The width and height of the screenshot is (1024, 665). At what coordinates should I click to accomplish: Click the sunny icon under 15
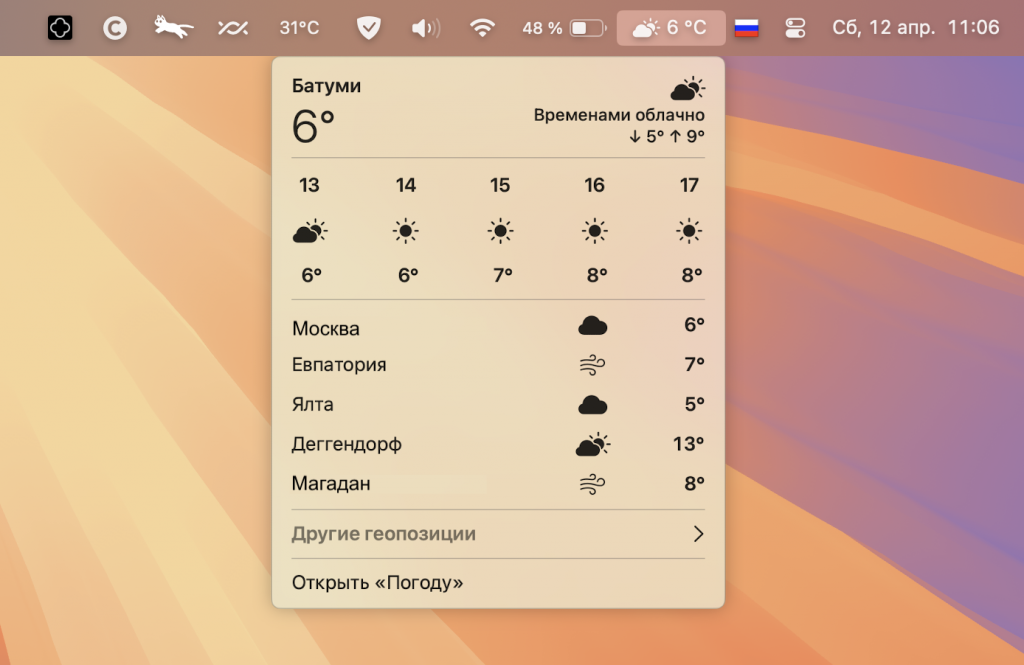(500, 231)
